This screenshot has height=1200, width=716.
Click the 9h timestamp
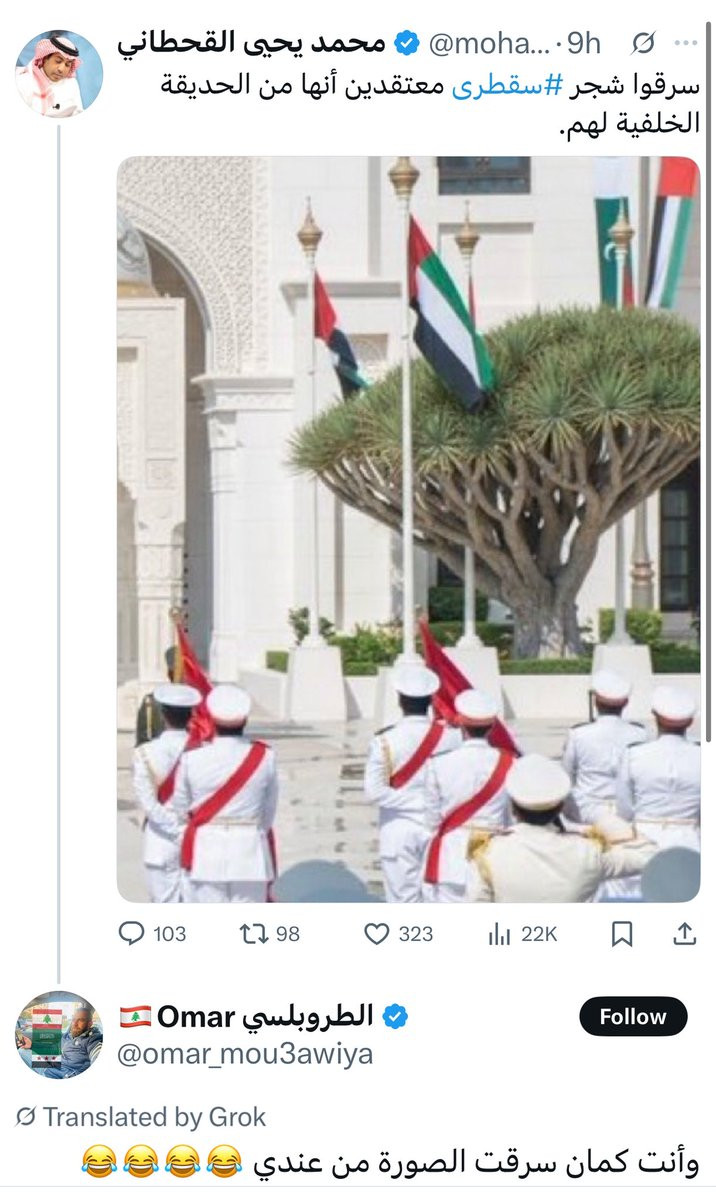(584, 43)
